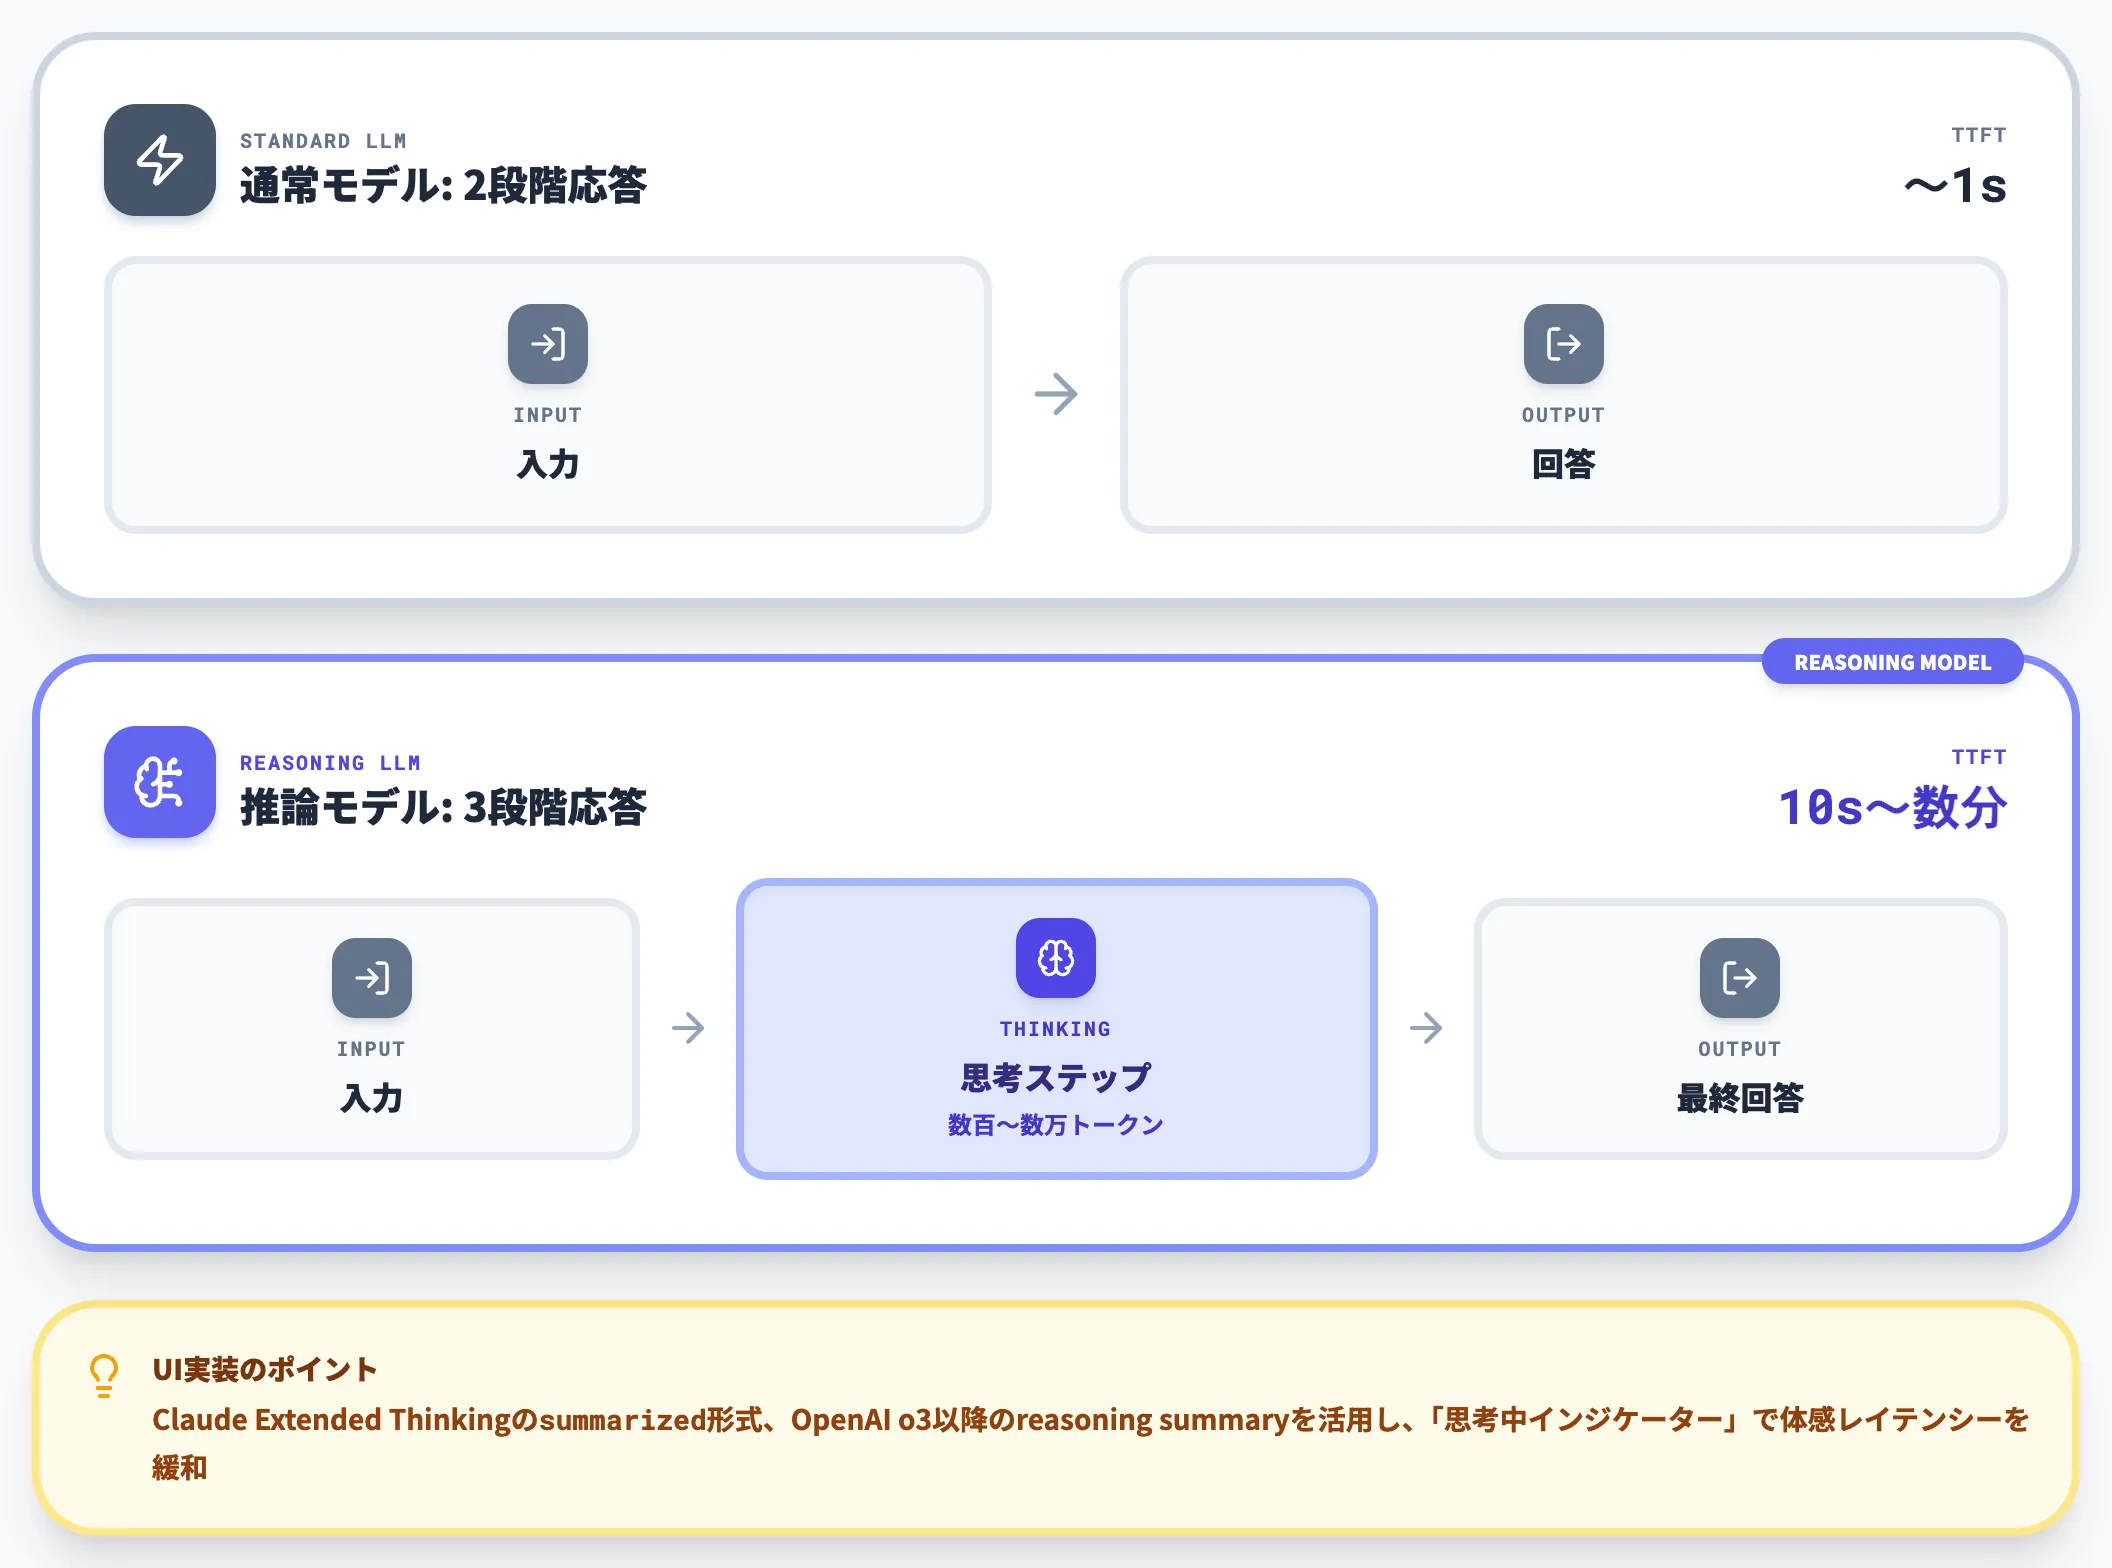Click the arrow between 入力 and 回答
Screen dimensions: 2112x1568
[1056, 394]
